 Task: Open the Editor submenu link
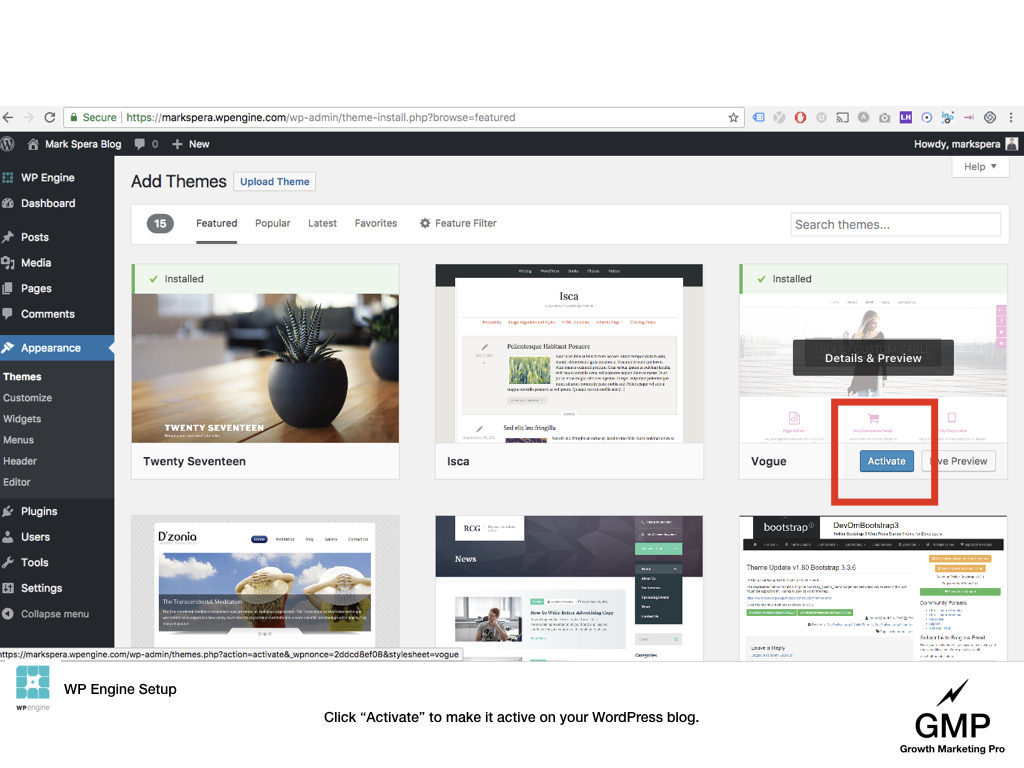coord(17,482)
